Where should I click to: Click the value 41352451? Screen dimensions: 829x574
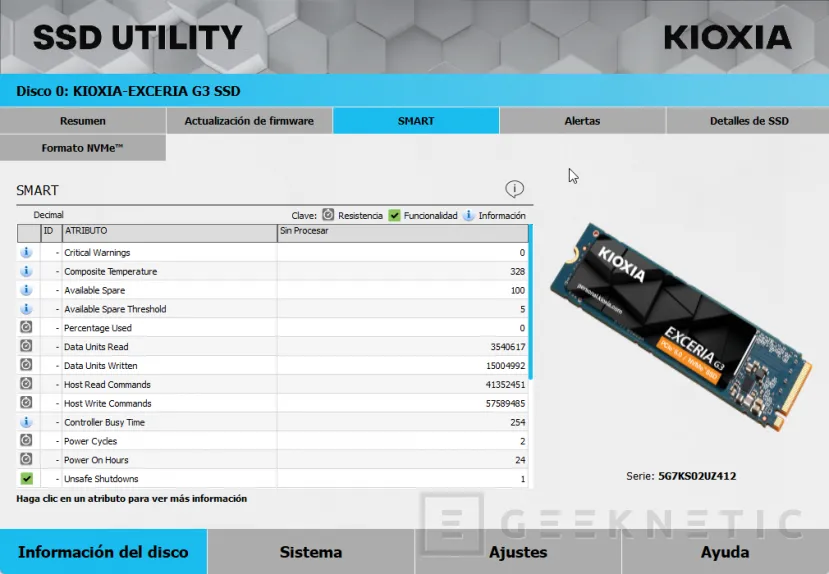(x=505, y=385)
